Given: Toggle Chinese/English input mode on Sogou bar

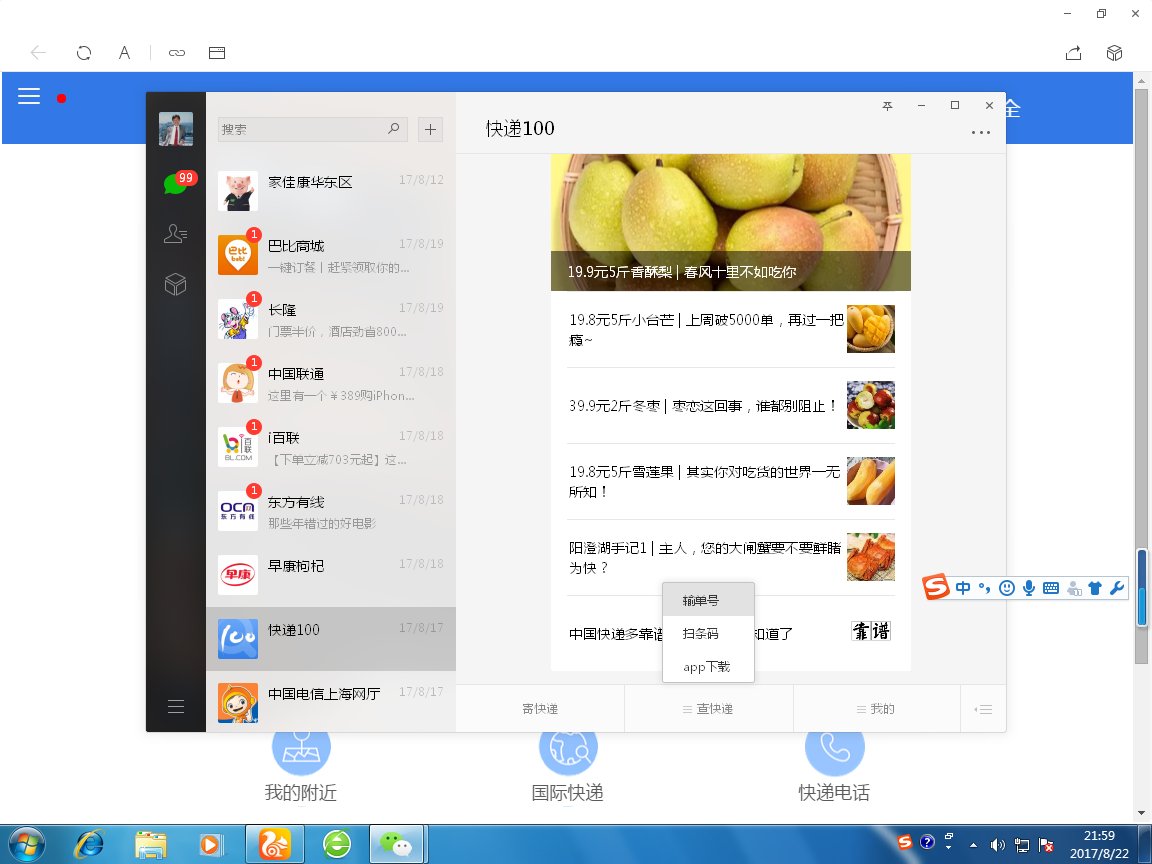Looking at the screenshot, I should click(963, 588).
